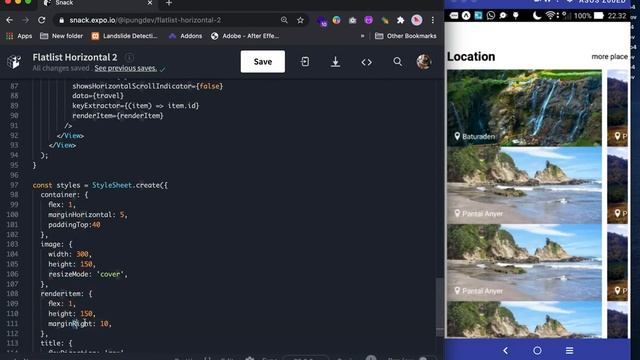Viewport: 640px width, 360px height.
Task: Click the resizeMode: 'cover' code line
Action: pyautogui.click(x=88, y=274)
